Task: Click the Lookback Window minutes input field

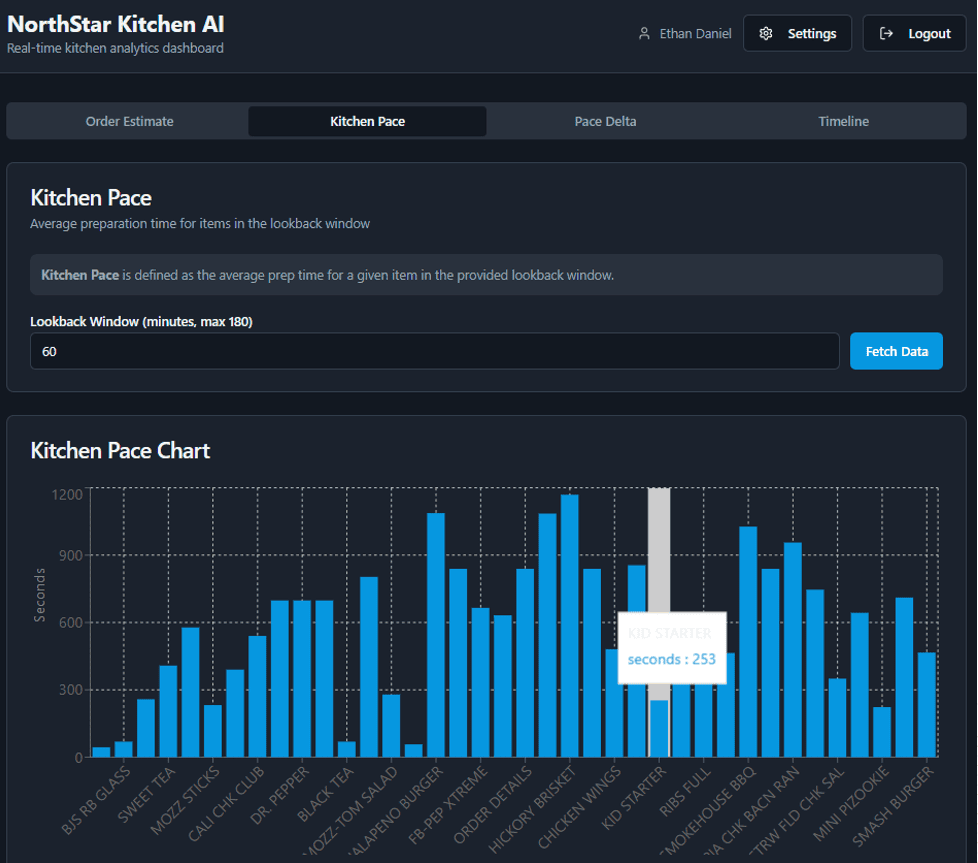Action: point(435,351)
